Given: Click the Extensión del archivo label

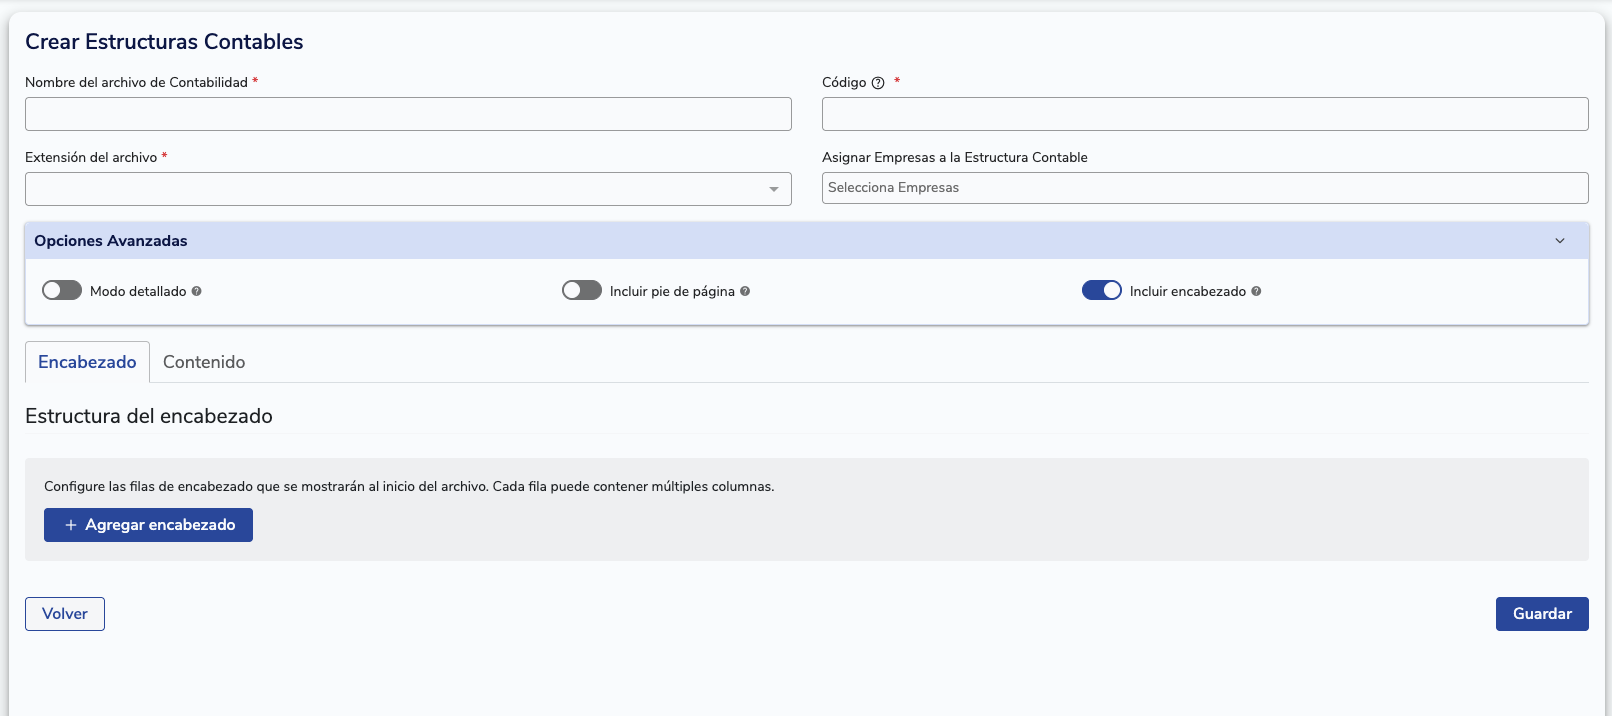Looking at the screenshot, I should (91, 157).
